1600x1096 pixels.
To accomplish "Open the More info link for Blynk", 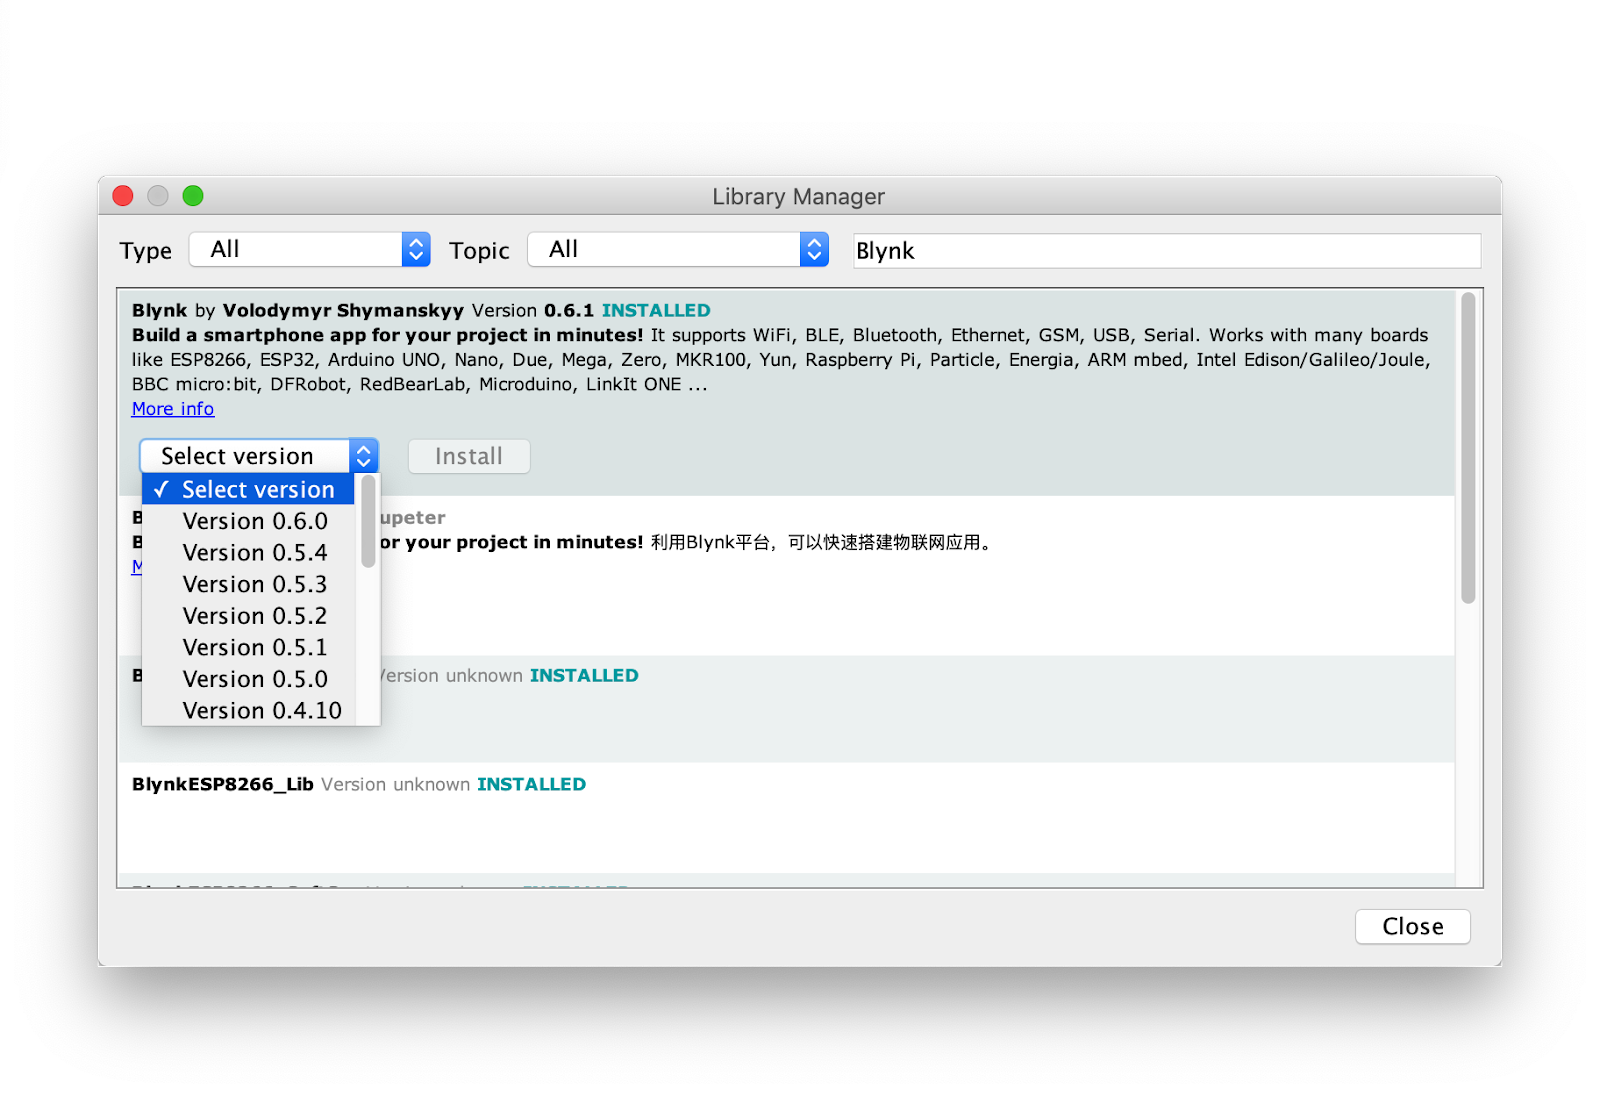I will click(x=173, y=409).
